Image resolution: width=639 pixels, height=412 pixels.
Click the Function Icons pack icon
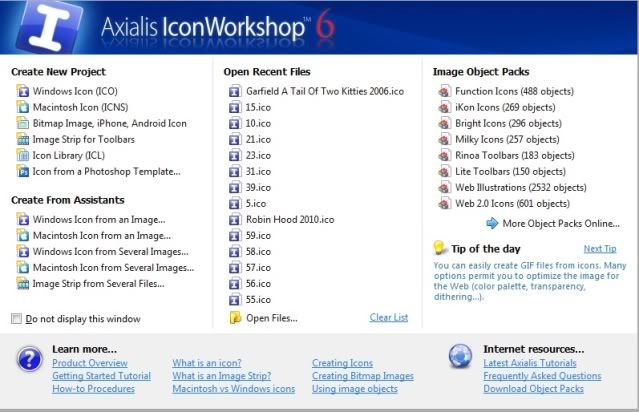point(444,91)
